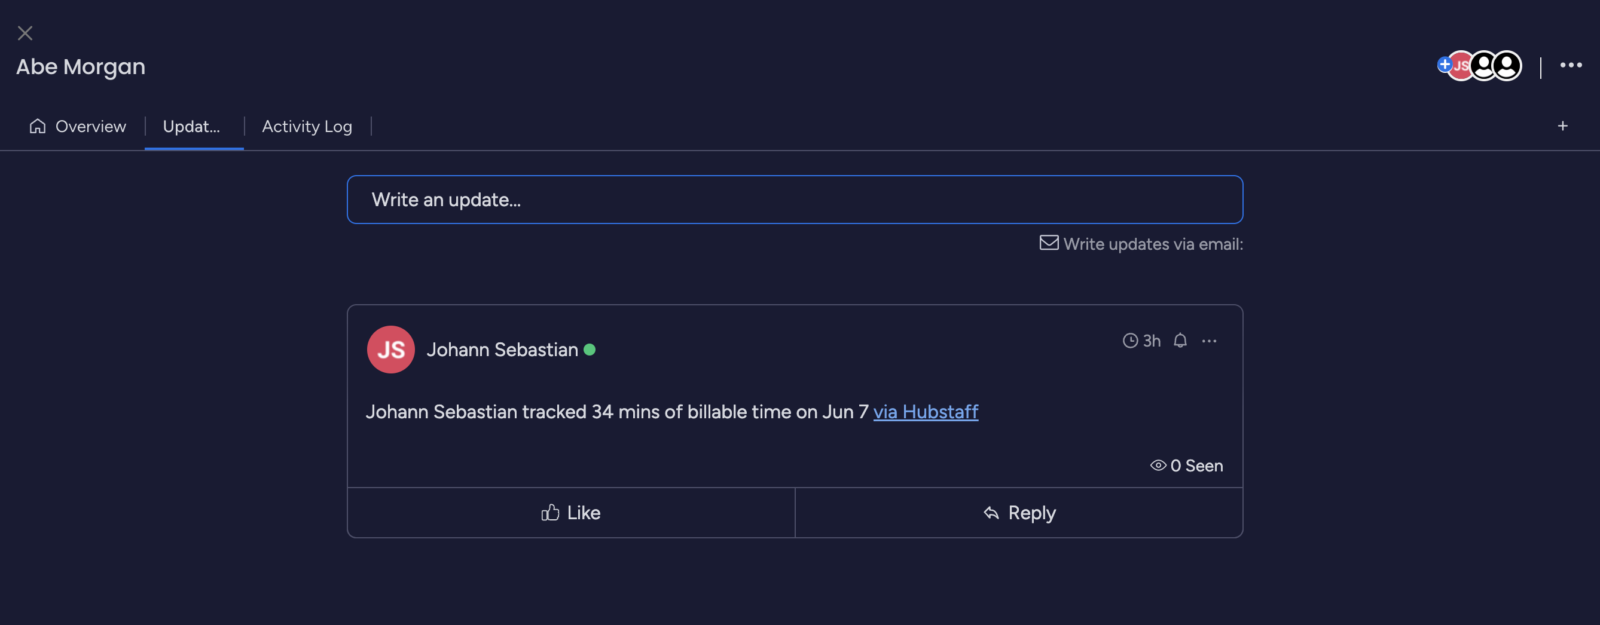
Task: Click the home icon on Overview tab
Action: [x=38, y=126]
